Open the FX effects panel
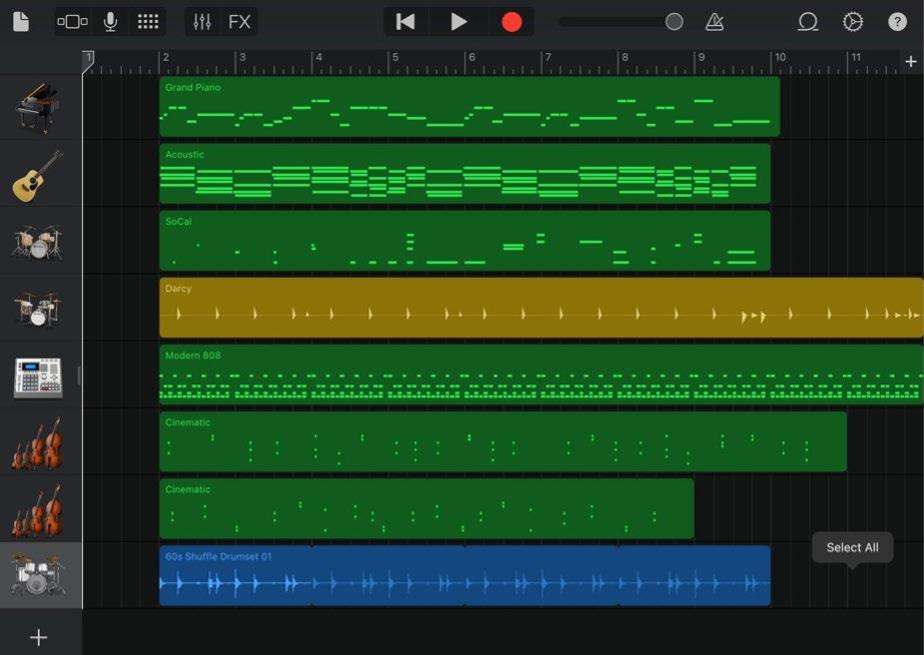The image size is (924, 655). 239,22
